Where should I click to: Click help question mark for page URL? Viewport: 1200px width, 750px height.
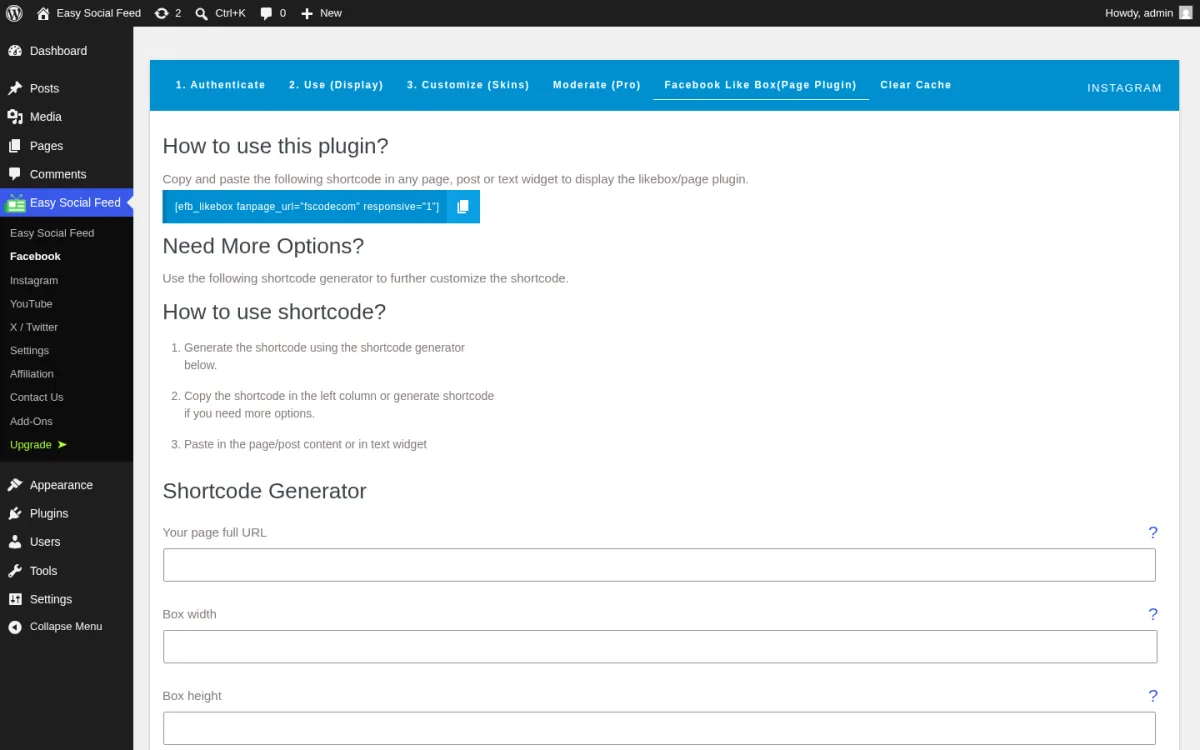click(1153, 533)
